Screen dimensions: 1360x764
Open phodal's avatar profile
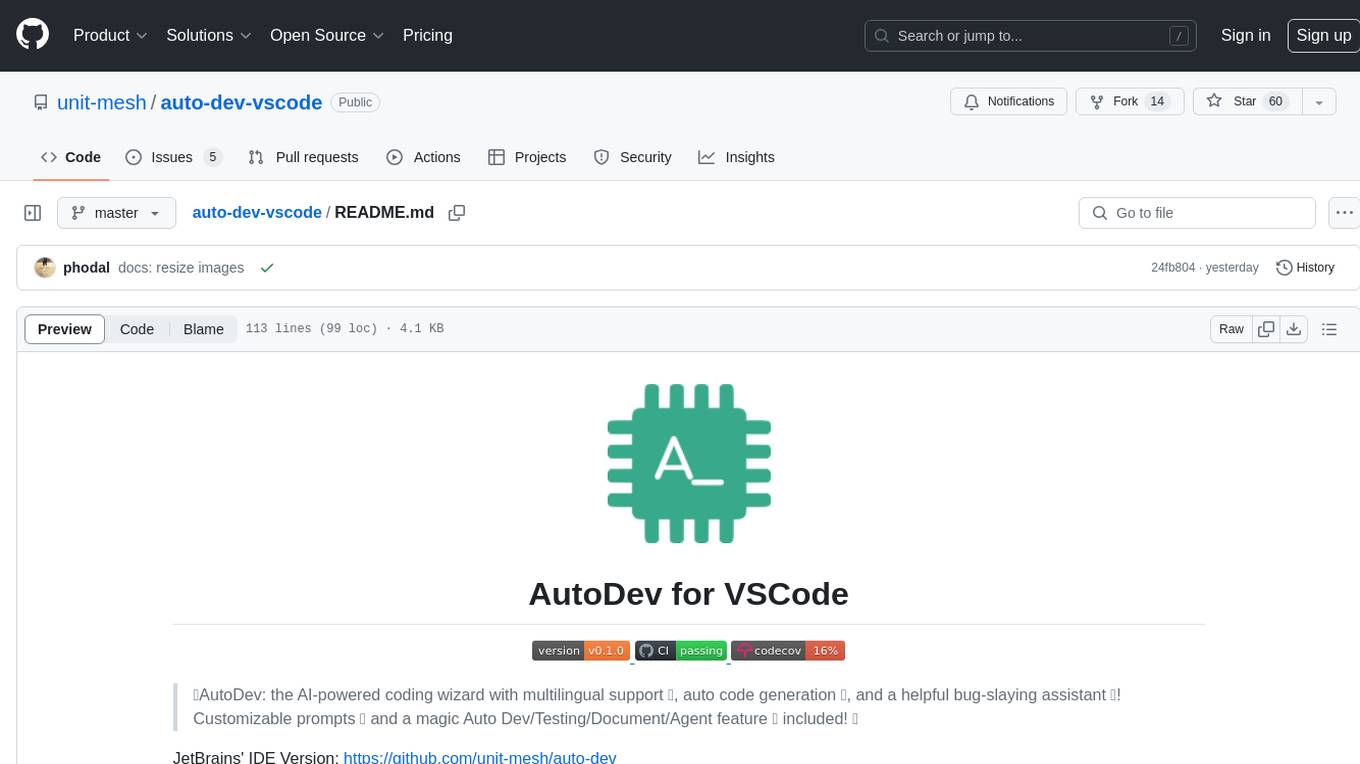point(45,268)
